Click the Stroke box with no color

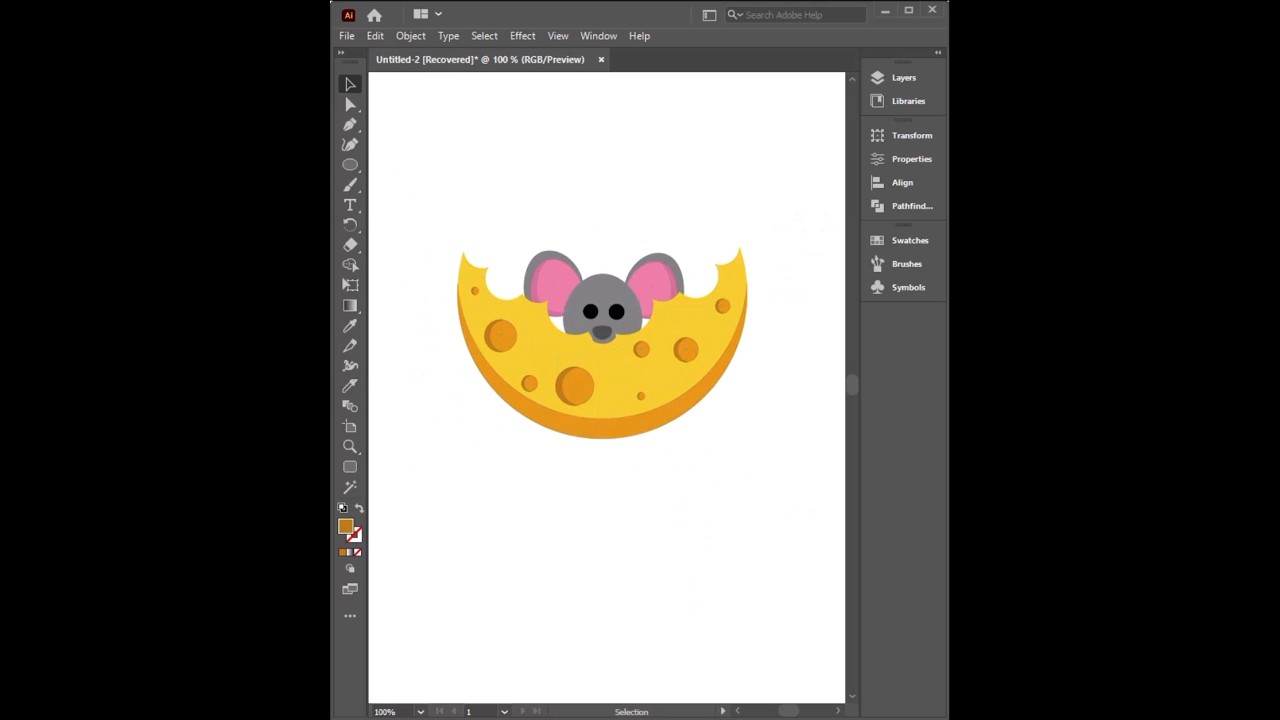[355, 535]
